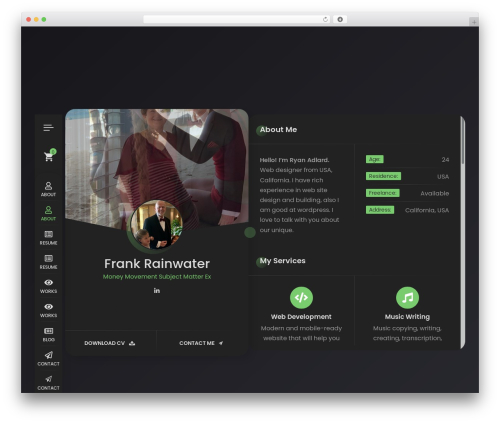Screen dimensions: 500x423
Task: Open the hamburger menu in the sidebar
Action: coord(48,128)
